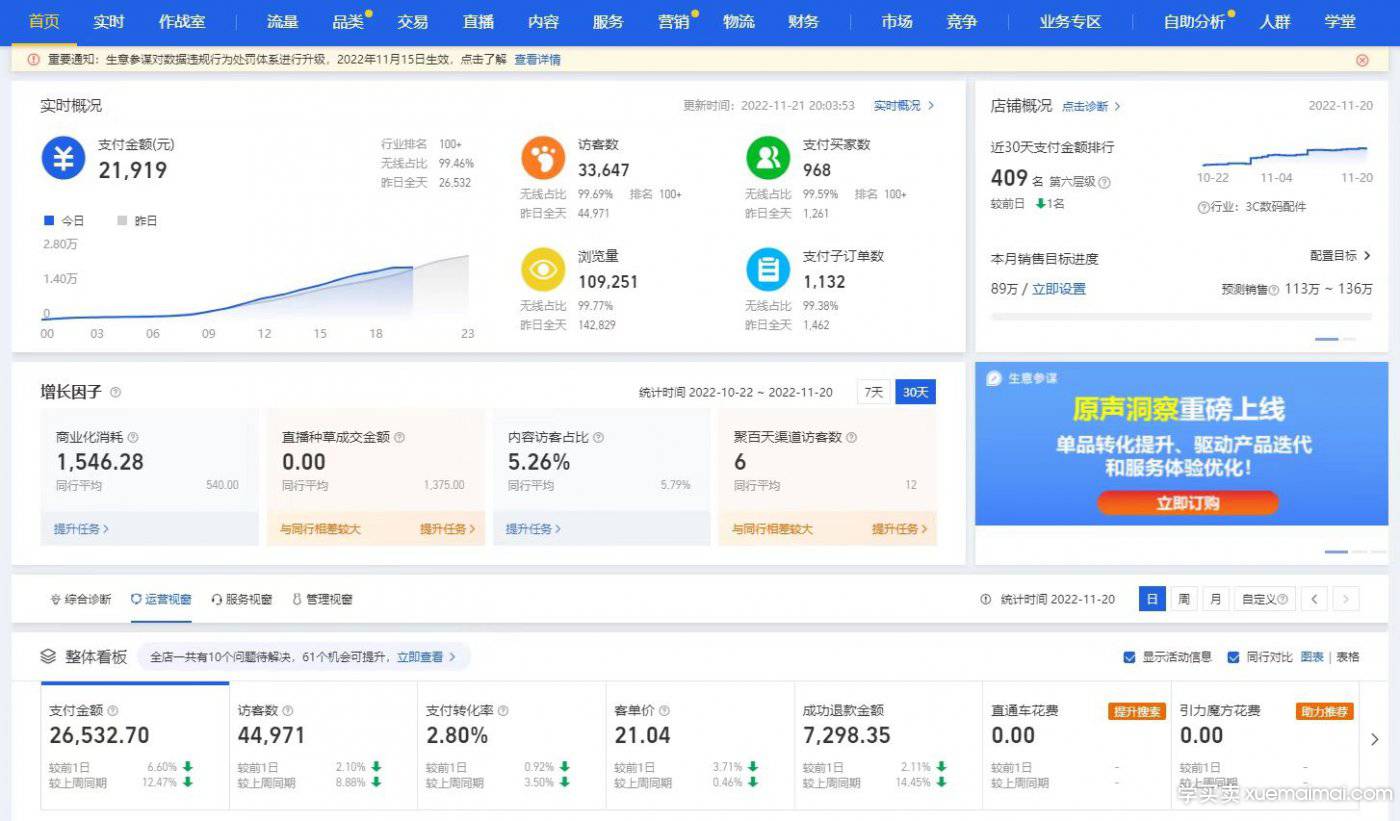Screen dimensions: 1400x821
Task: Click the help icon next to 聚百天渠道访客数
Action: [851, 437]
